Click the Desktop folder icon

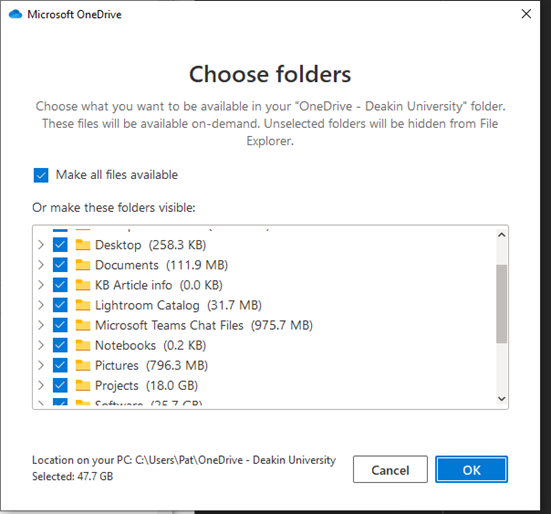pyautogui.click(x=83, y=245)
